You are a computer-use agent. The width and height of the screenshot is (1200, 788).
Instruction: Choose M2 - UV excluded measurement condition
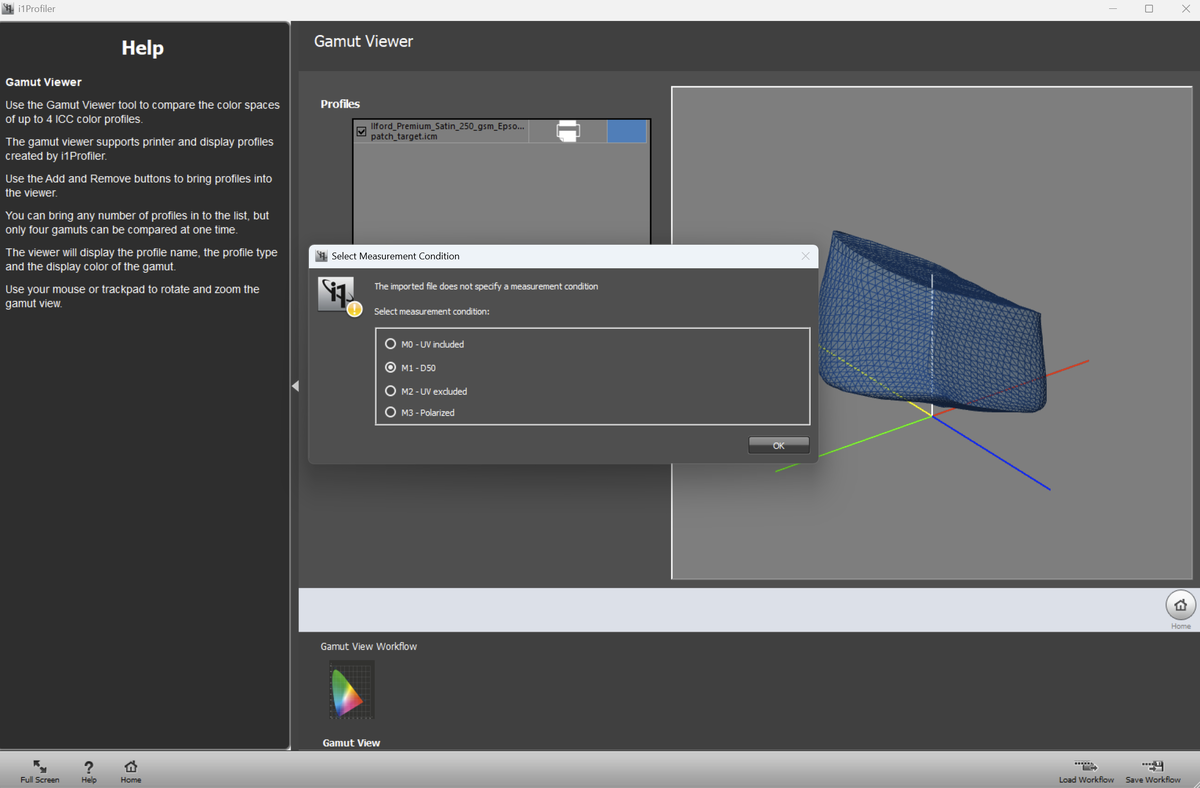pyautogui.click(x=391, y=391)
